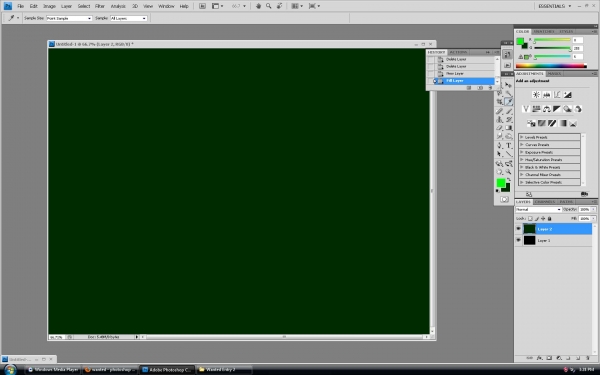Open layer Fill slider arrow

pos(593,218)
